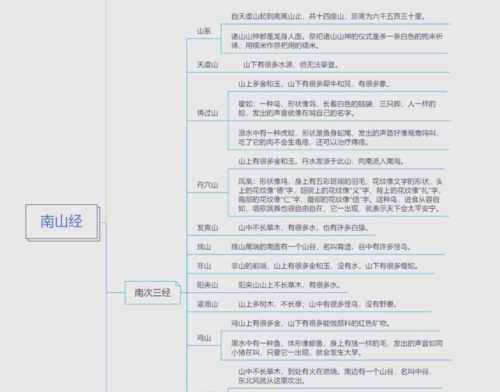Viewport: 500px width, 392px height.
Task: Click the 天虞山 topic node
Action: coord(207,65)
